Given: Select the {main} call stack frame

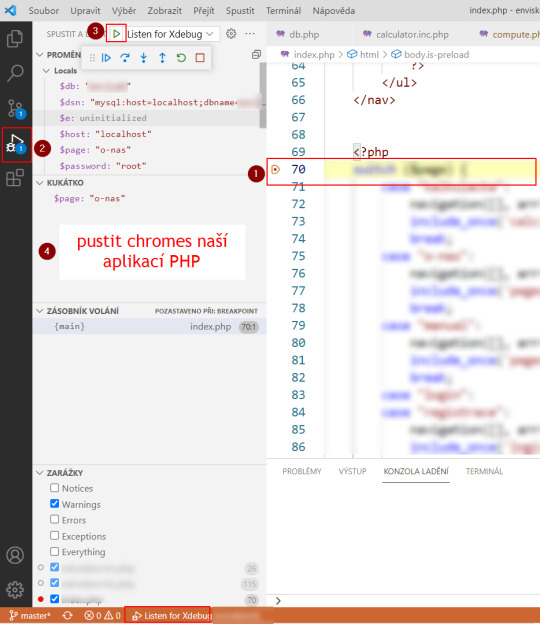Looking at the screenshot, I should (149, 326).
